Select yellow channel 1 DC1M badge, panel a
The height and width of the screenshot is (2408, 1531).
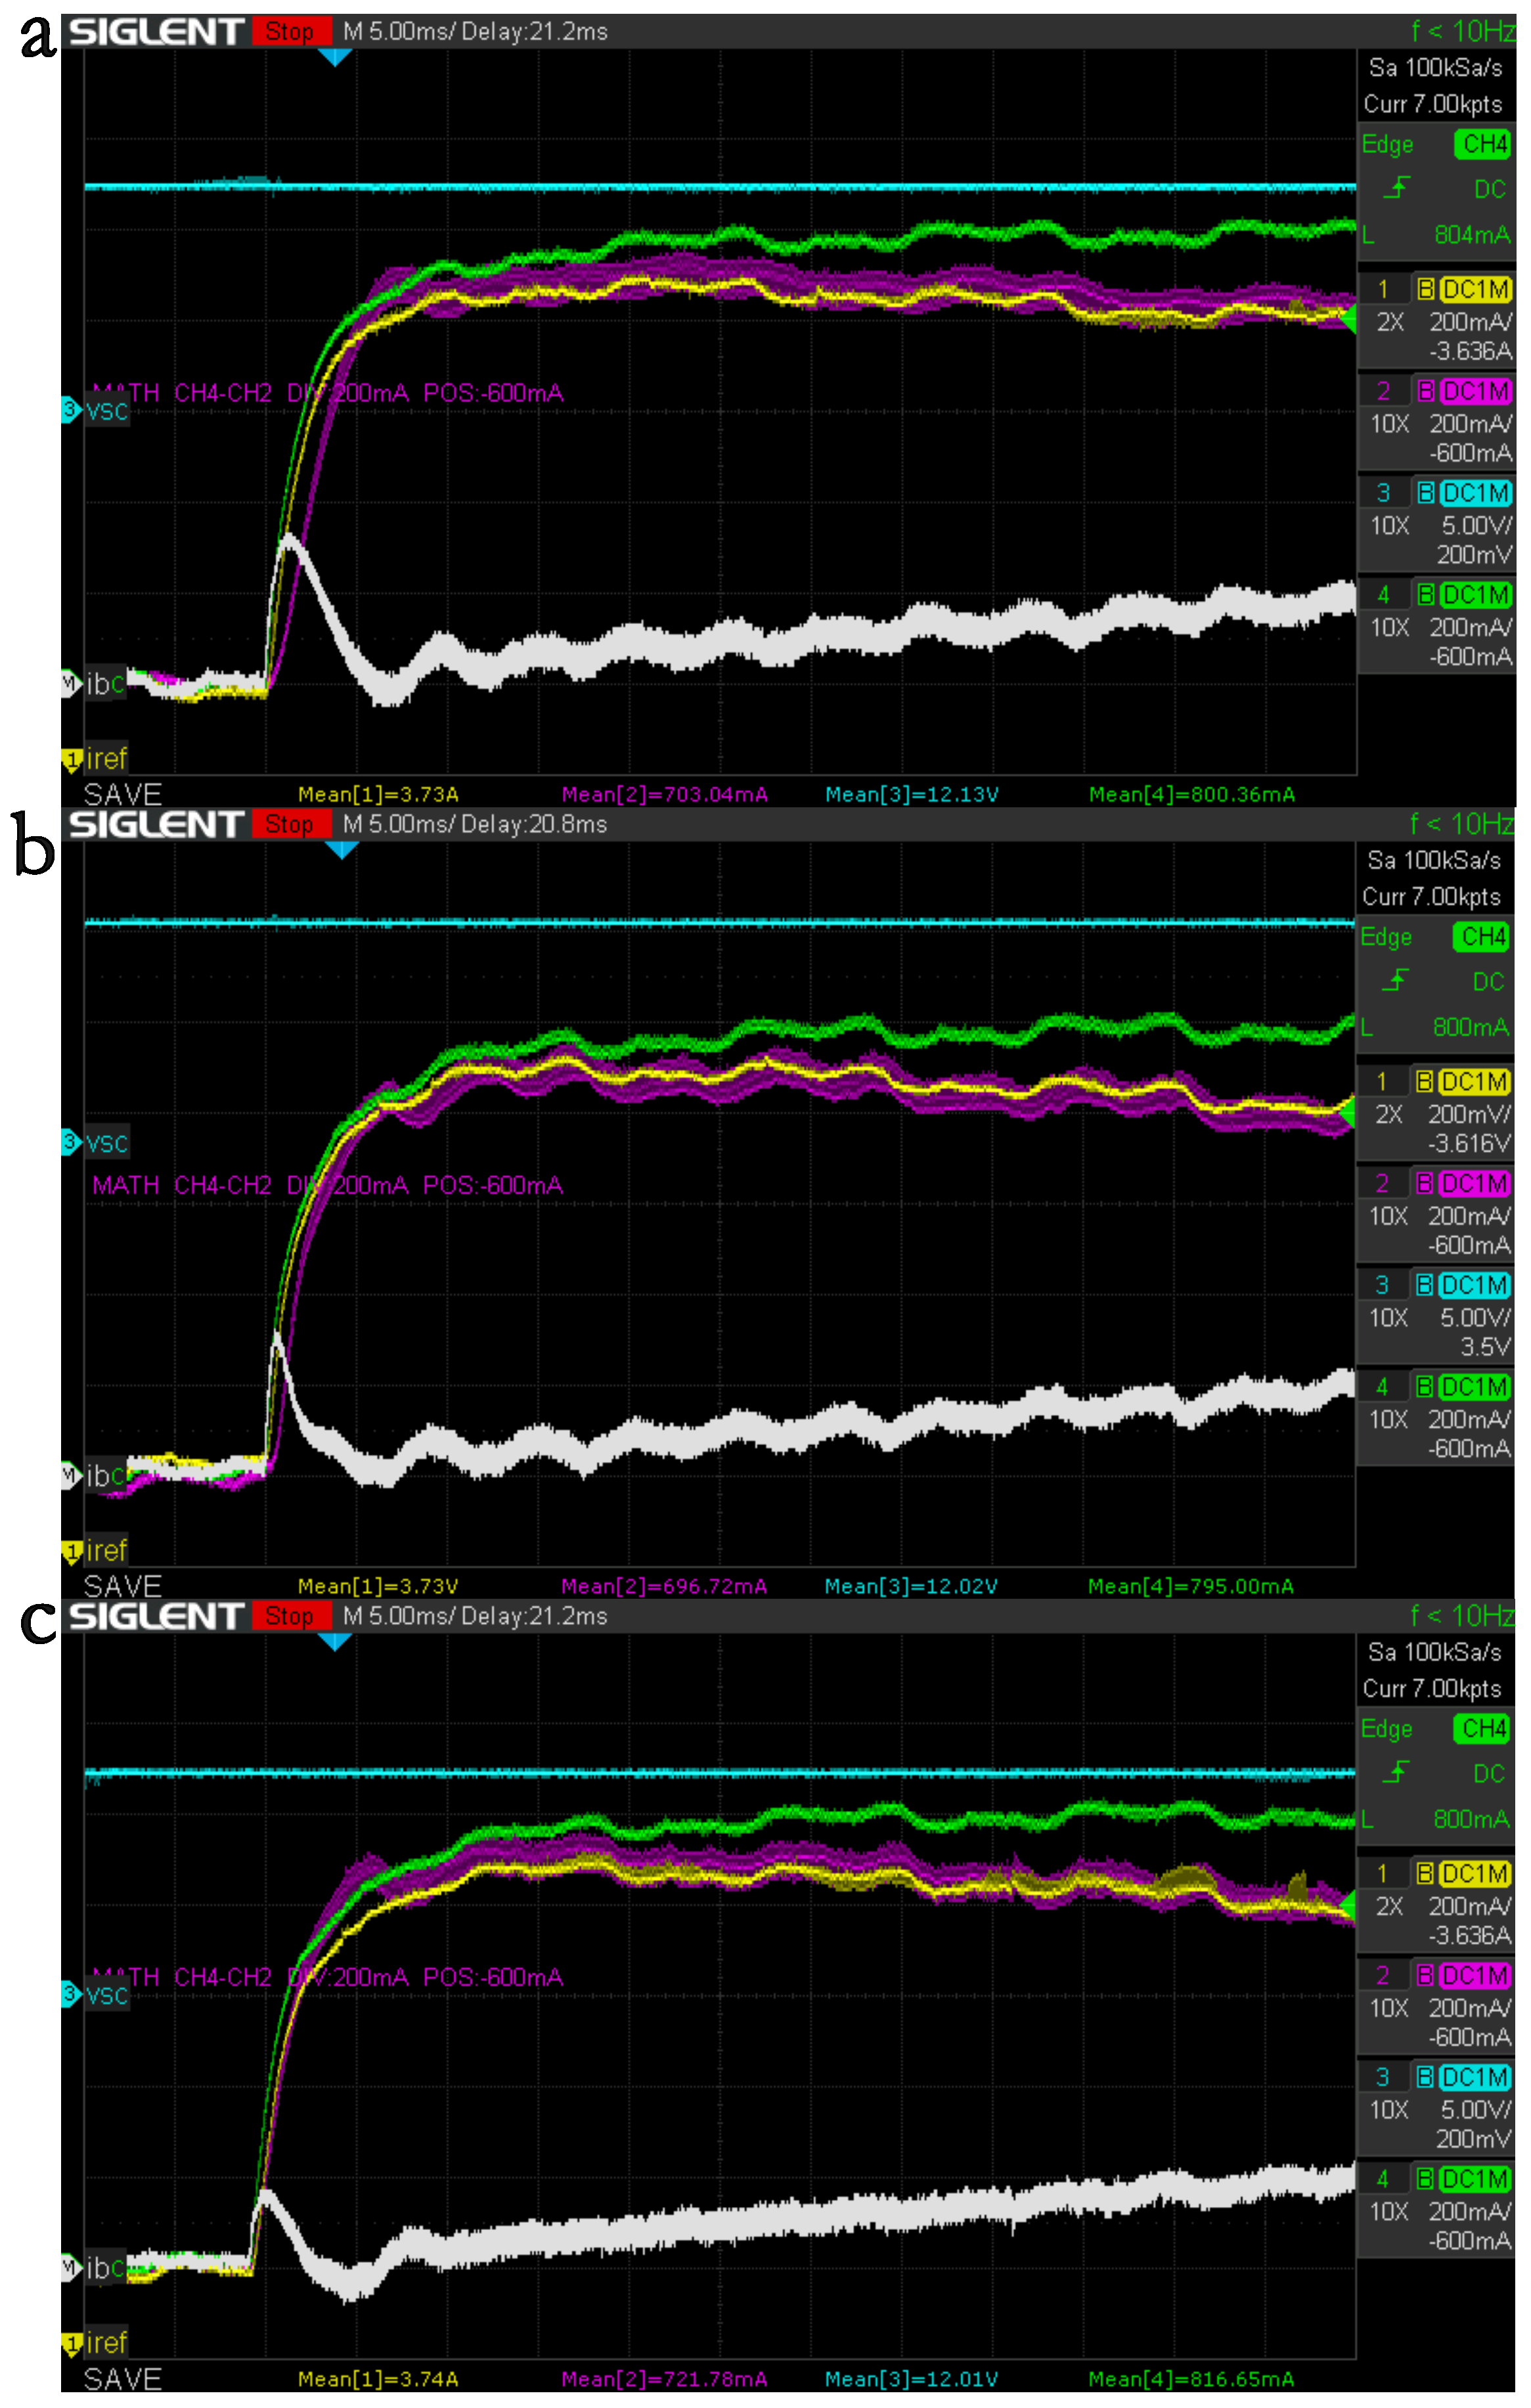pyautogui.click(x=1475, y=290)
